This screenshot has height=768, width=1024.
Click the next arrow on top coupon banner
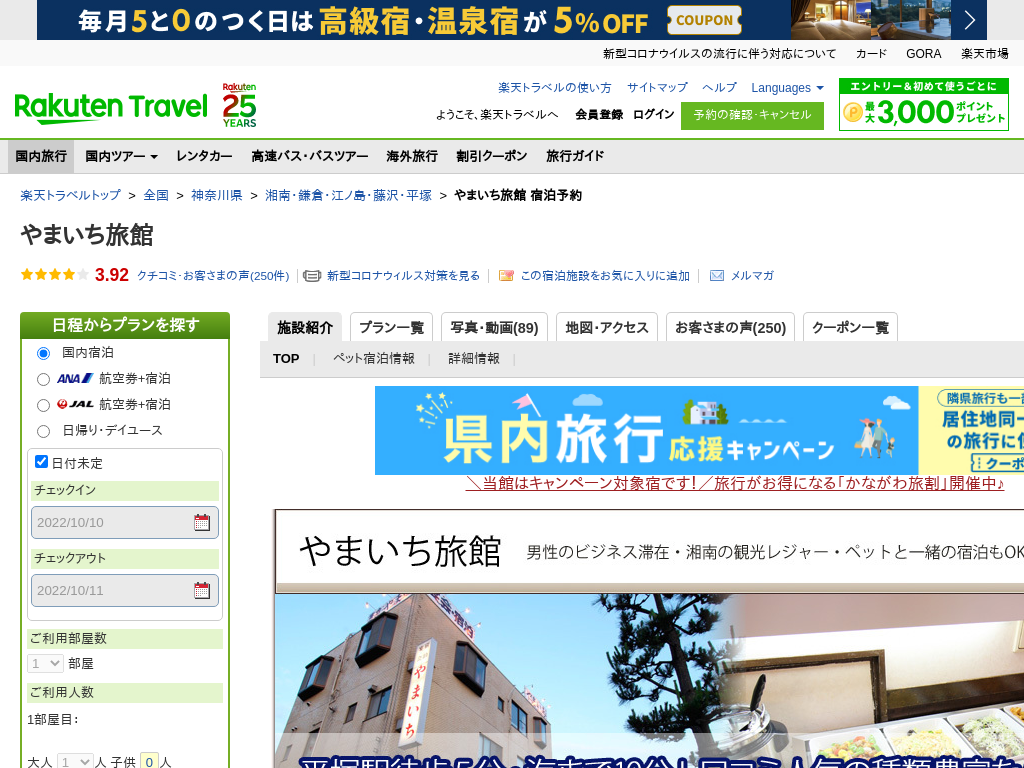pos(970,20)
